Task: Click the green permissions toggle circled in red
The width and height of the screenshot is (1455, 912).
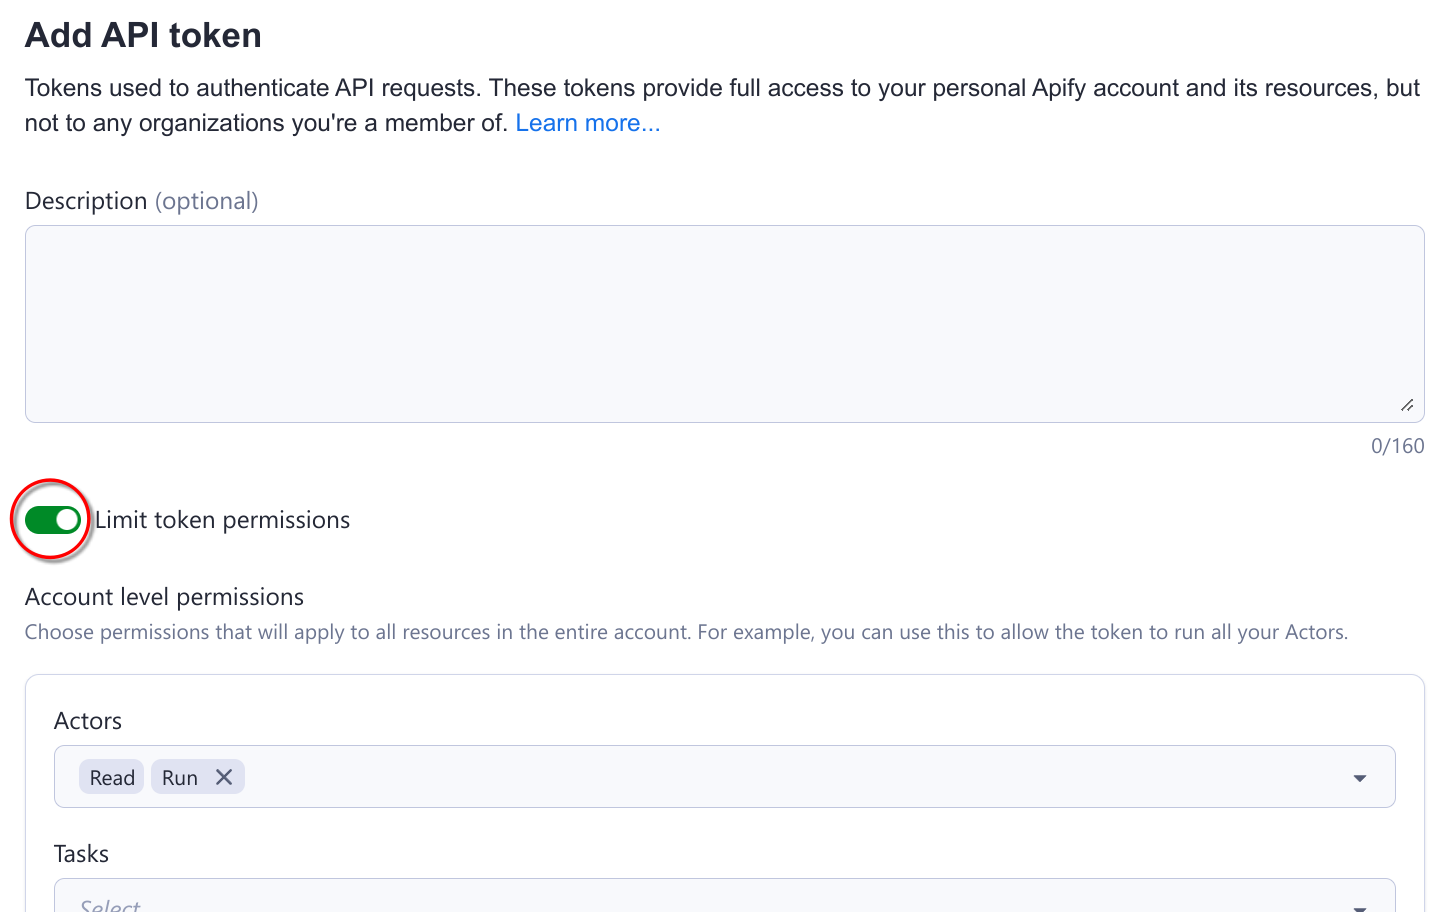Action: (51, 519)
